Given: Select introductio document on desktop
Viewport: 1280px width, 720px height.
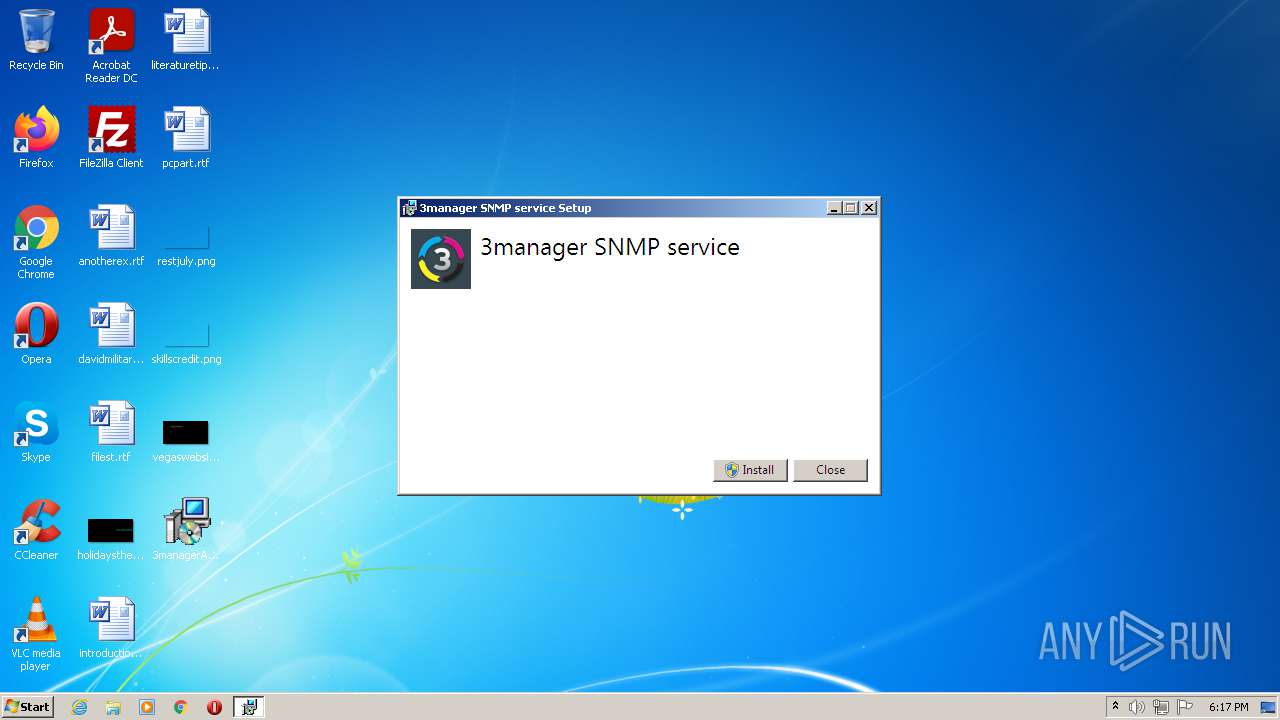Looking at the screenshot, I should 111,628.
